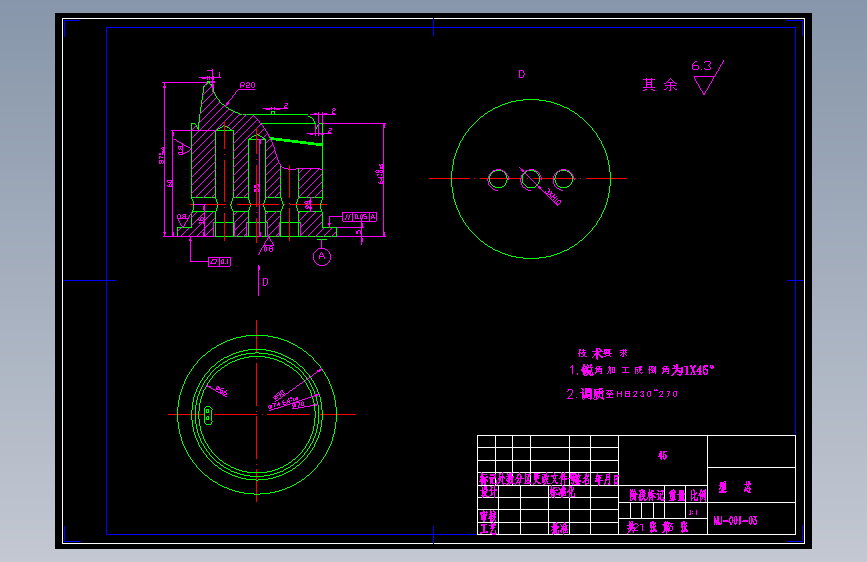Select the parallelism tolerance frame 0.05 A
The image size is (867, 562).
click(360, 217)
